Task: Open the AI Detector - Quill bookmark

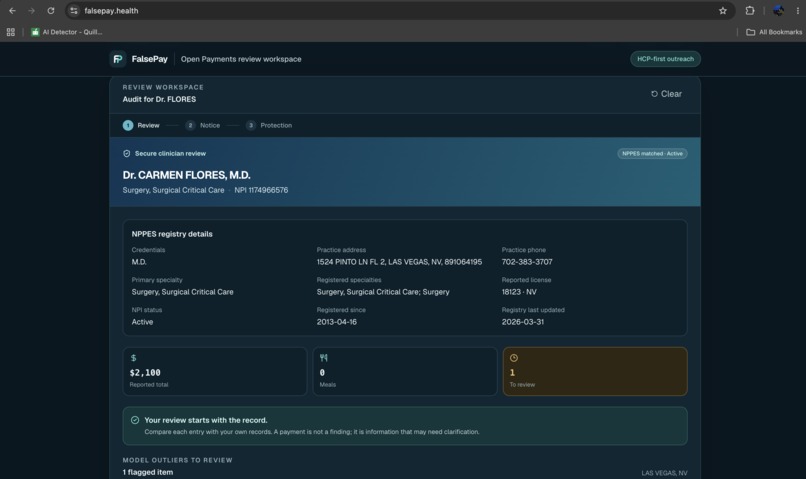Action: [x=67, y=32]
